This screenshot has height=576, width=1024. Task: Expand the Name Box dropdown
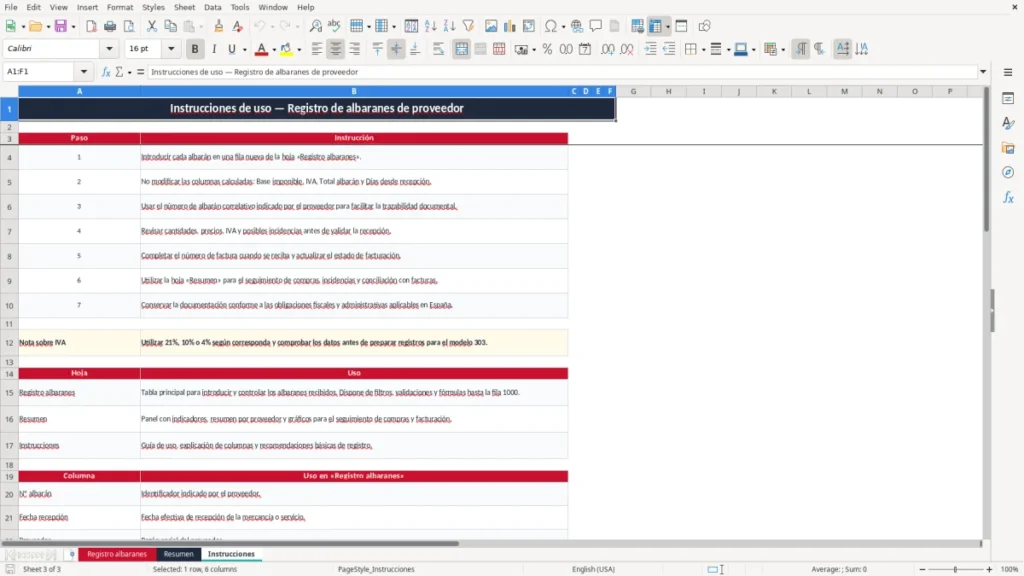[84, 72]
